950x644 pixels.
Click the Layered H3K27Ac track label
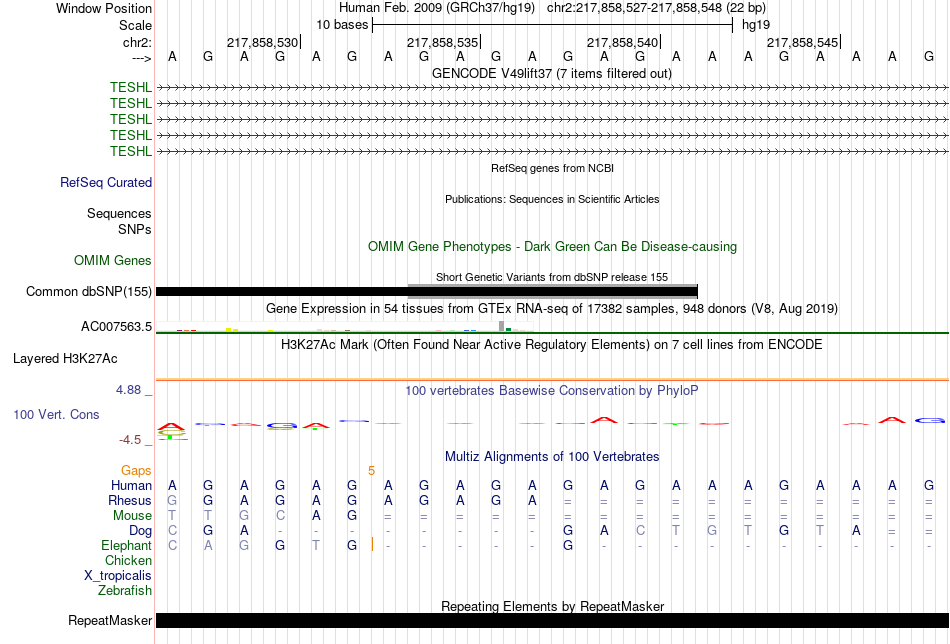coord(65,359)
